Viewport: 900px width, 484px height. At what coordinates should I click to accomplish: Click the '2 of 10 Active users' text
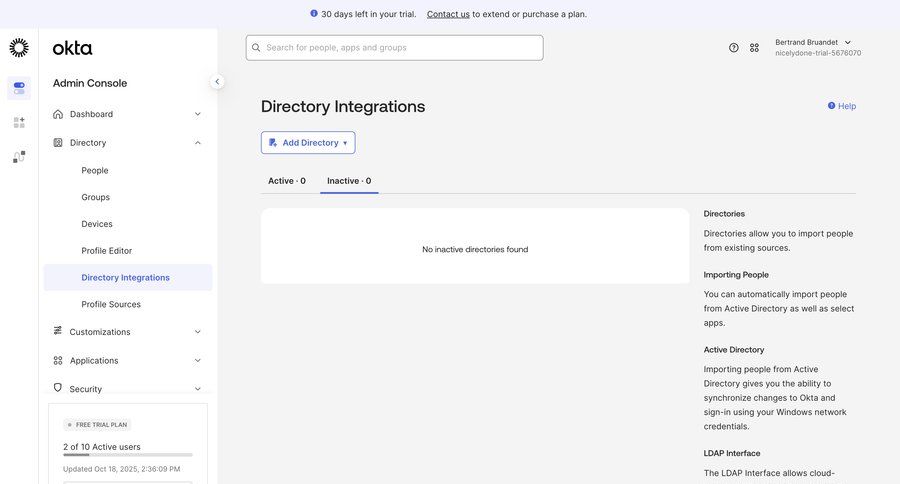click(102, 447)
